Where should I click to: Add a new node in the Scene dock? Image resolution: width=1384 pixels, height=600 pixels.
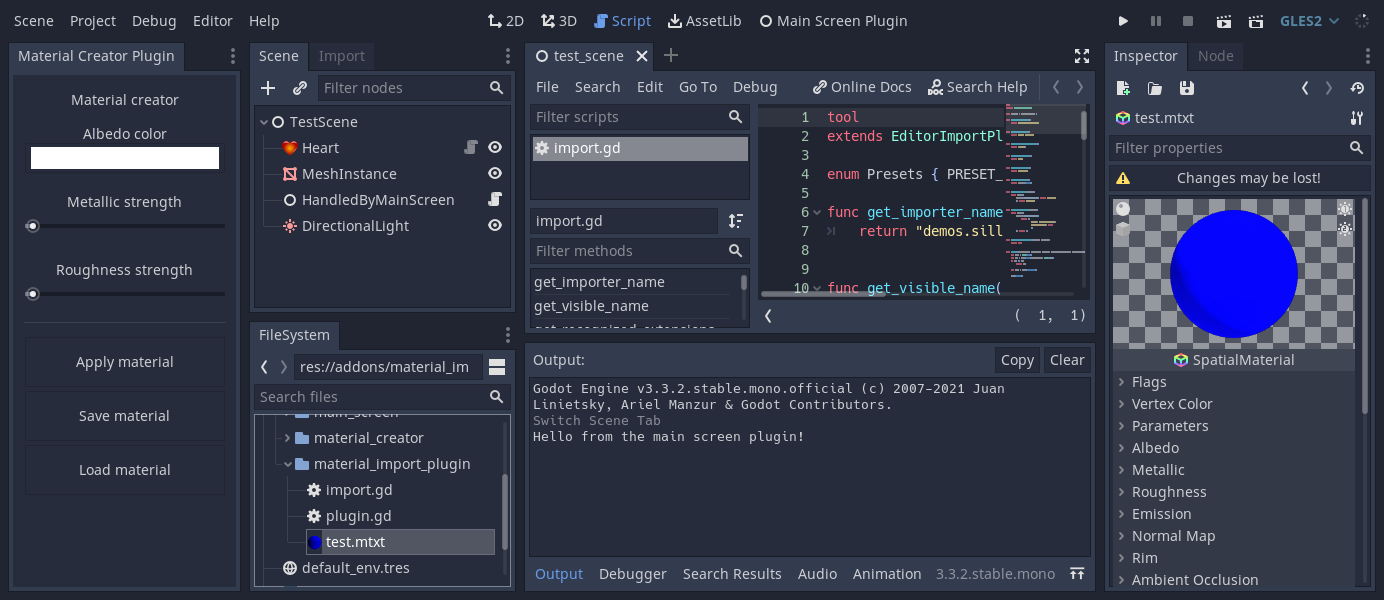pos(268,87)
